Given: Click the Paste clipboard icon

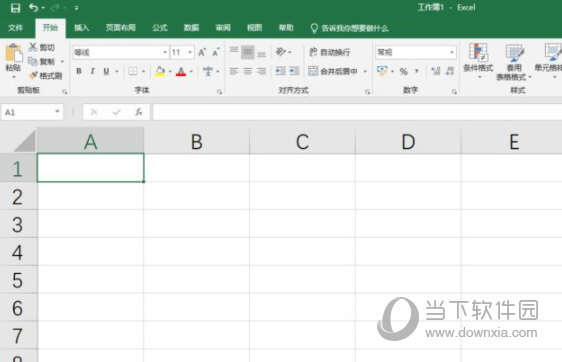Looking at the screenshot, I should (14, 54).
